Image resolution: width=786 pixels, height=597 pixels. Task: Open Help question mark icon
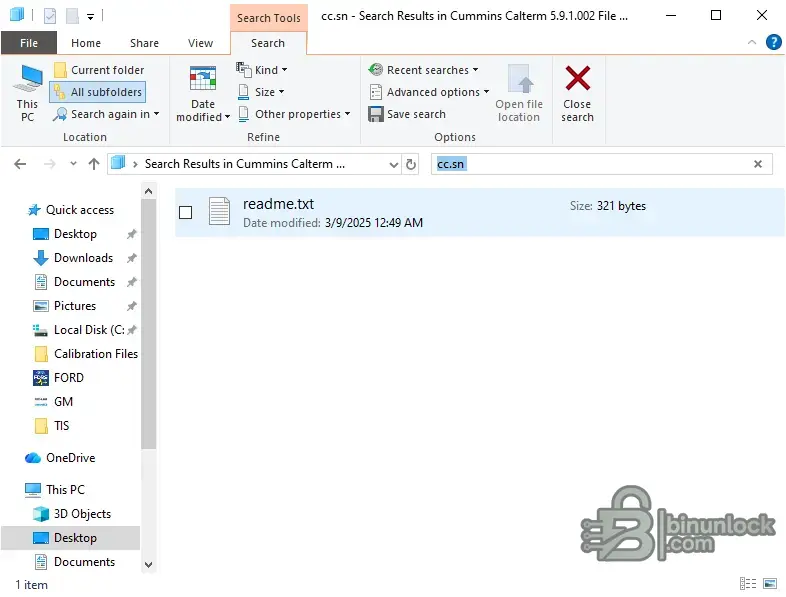tap(773, 42)
